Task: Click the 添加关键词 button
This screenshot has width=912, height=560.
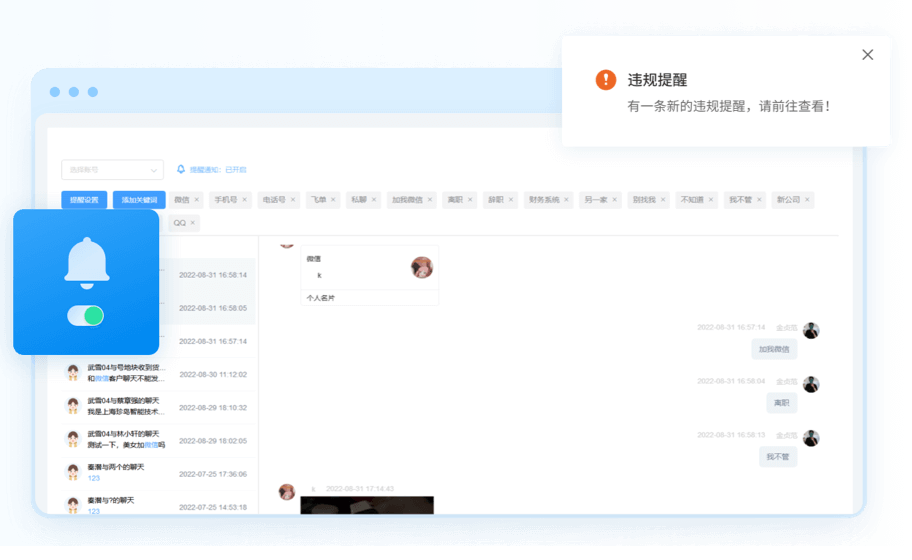Action: (x=139, y=200)
